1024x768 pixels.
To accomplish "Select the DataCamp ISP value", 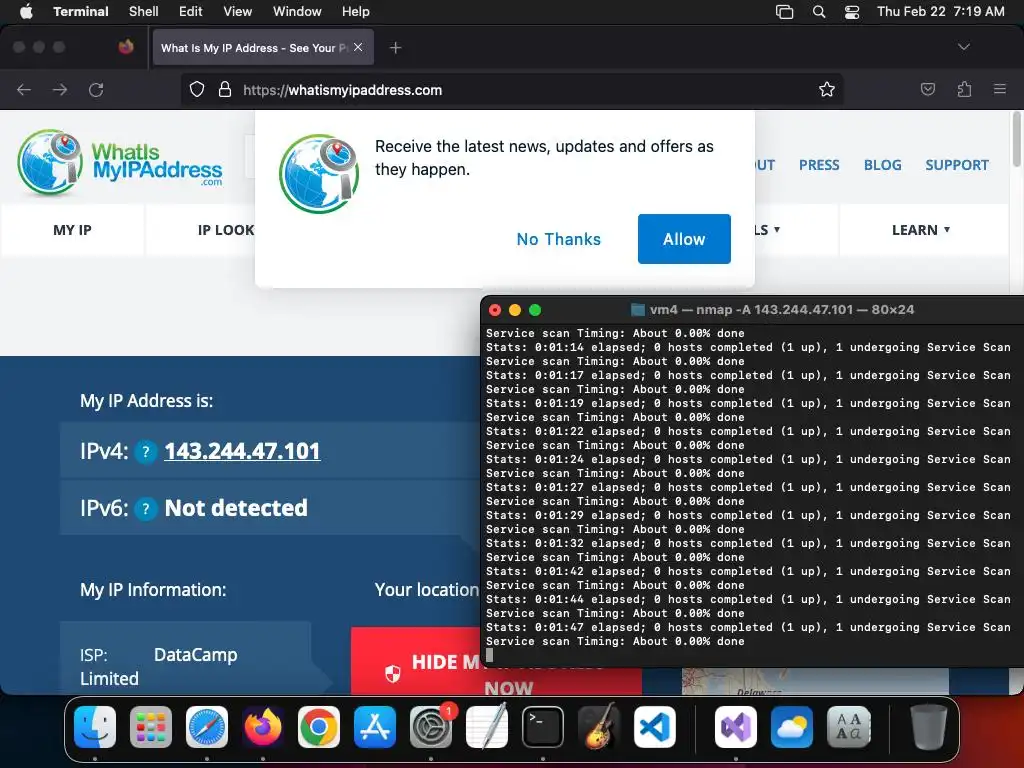I will (x=195, y=654).
